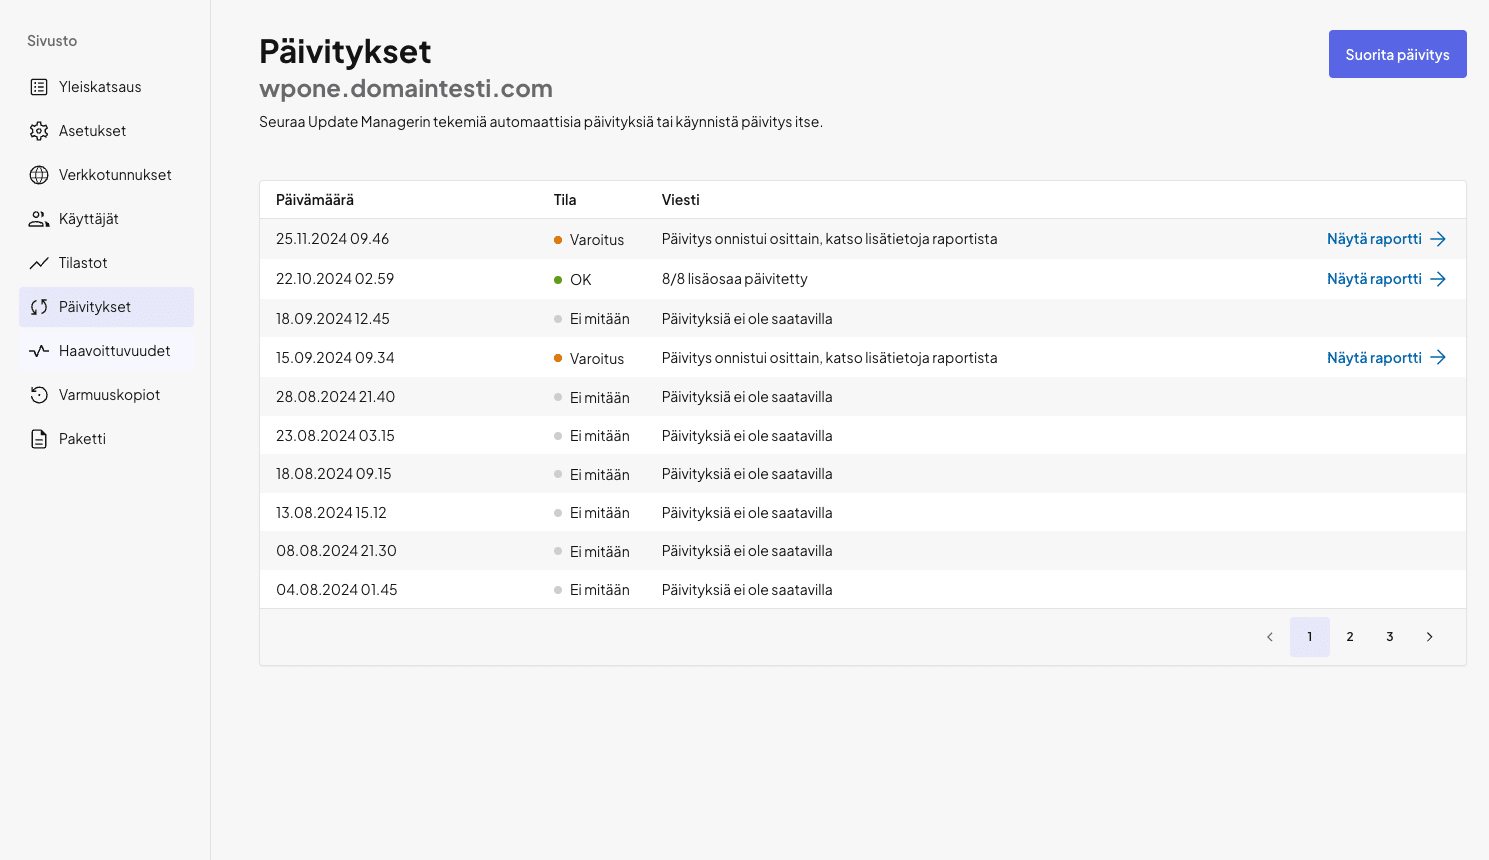1489x860 pixels.
Task: Go to previous page with left chevron
Action: [x=1269, y=637]
